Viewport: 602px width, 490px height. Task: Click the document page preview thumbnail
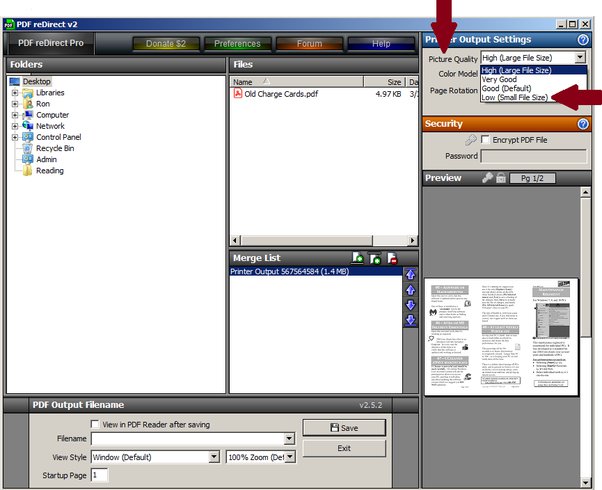pyautogui.click(x=501, y=337)
